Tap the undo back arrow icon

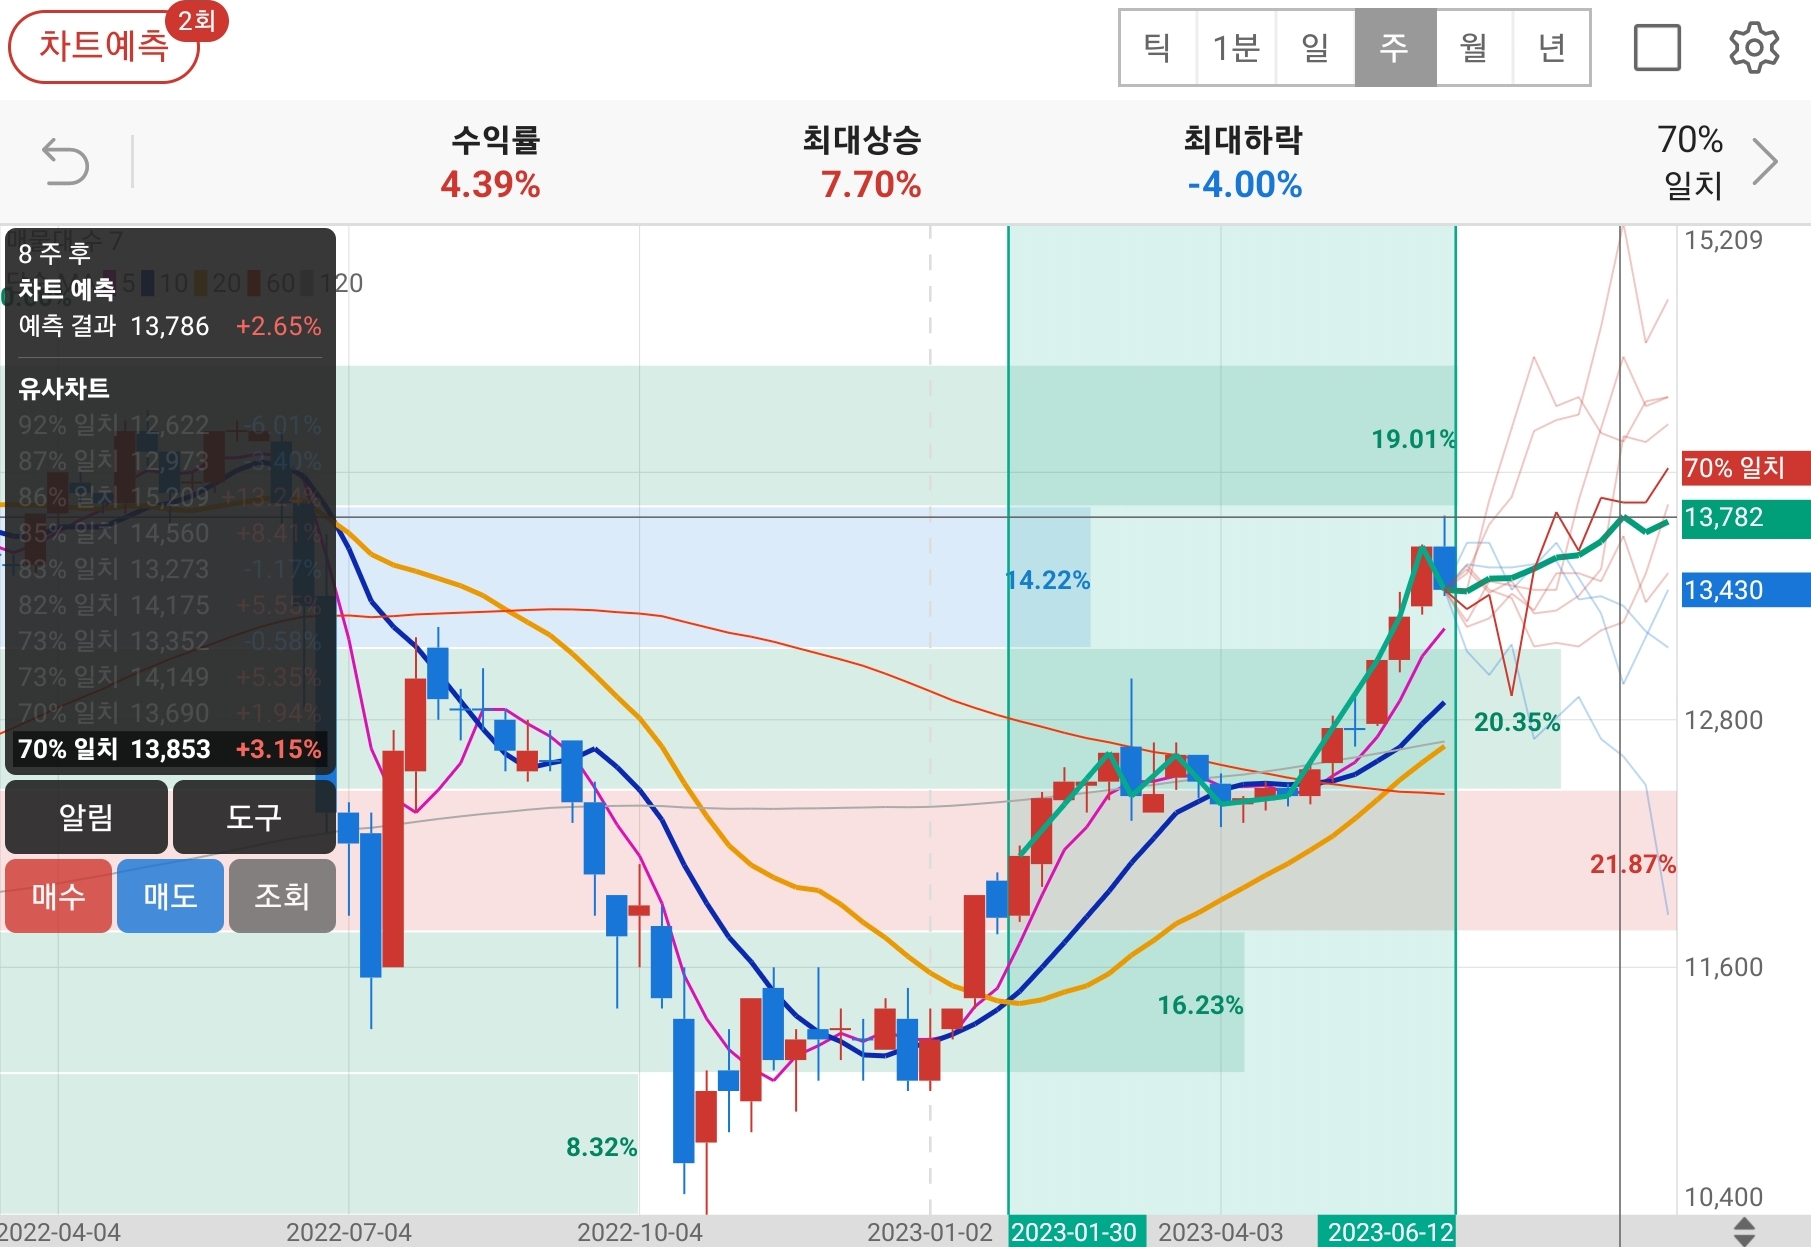tap(65, 162)
